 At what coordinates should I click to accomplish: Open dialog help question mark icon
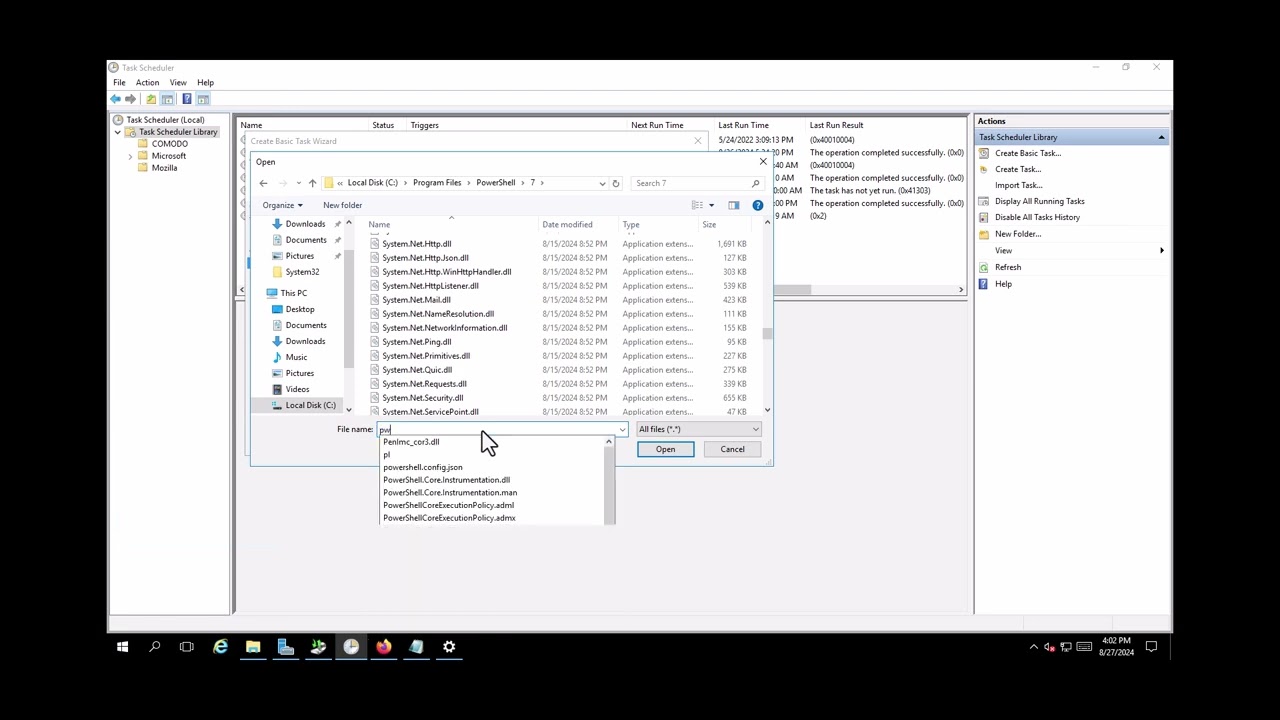[x=757, y=205]
